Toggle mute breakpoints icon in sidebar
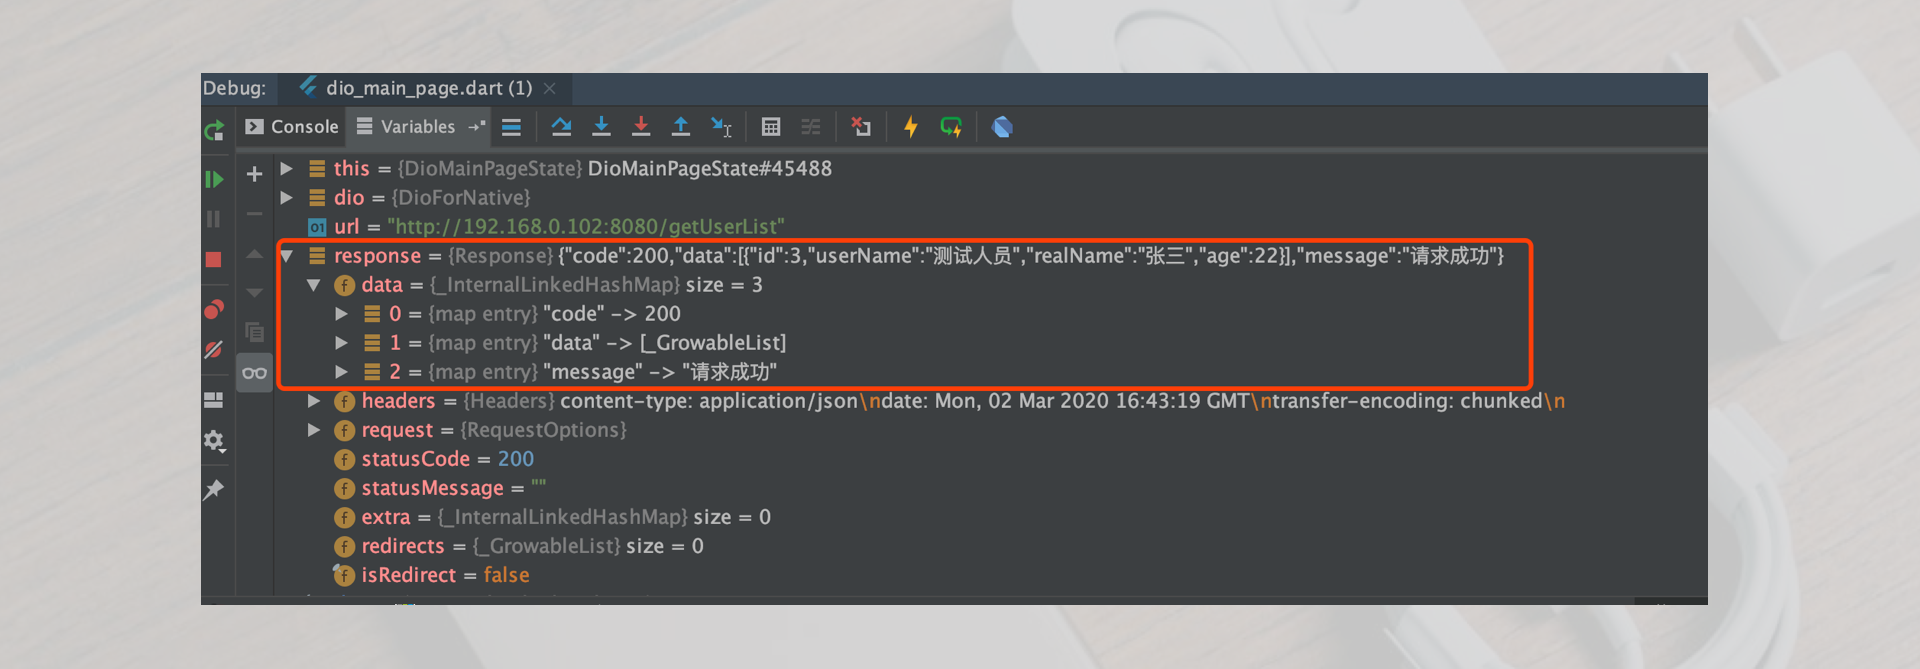The height and width of the screenshot is (669, 1920). click(213, 350)
